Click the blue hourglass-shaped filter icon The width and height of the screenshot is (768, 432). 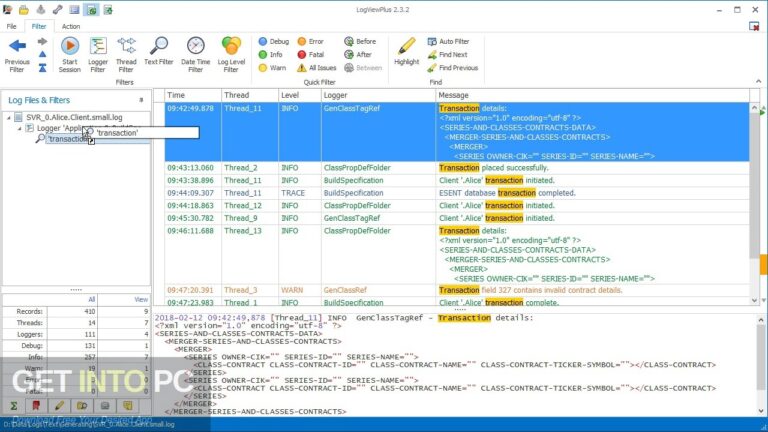tap(43, 68)
